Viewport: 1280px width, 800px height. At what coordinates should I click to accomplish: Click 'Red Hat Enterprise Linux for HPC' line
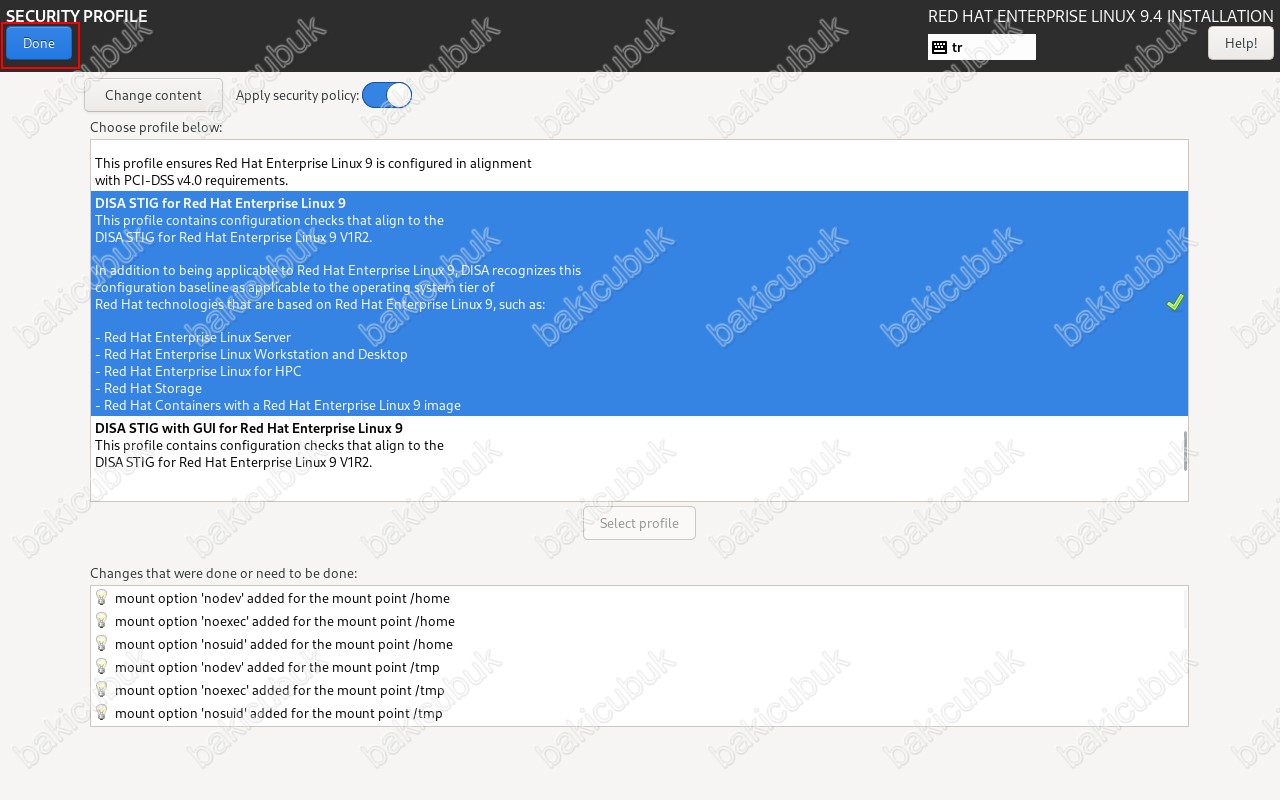198,371
